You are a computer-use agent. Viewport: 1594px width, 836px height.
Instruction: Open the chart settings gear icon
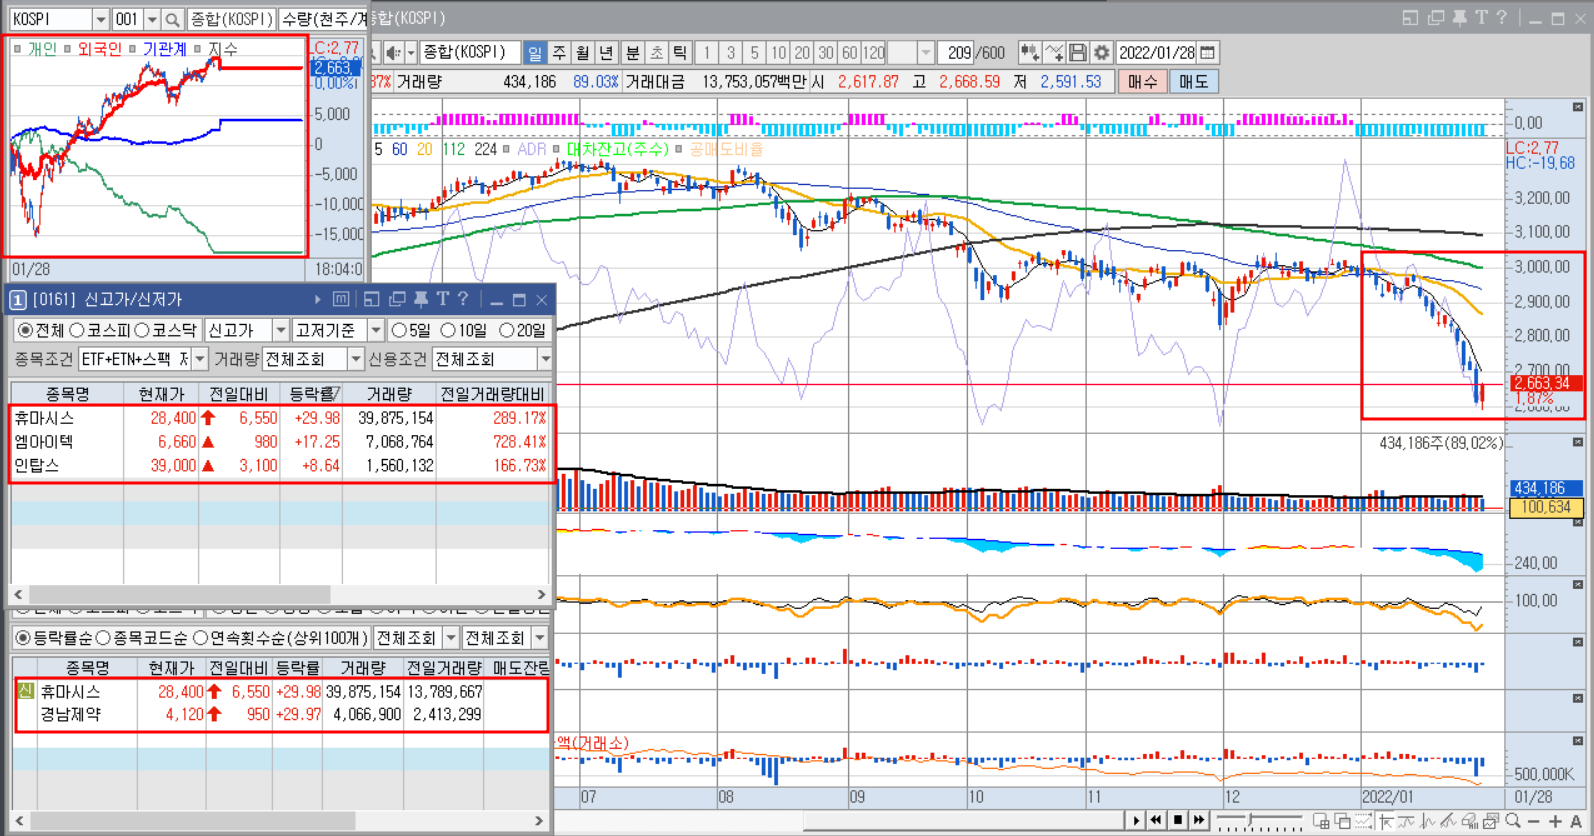[x=1101, y=53]
